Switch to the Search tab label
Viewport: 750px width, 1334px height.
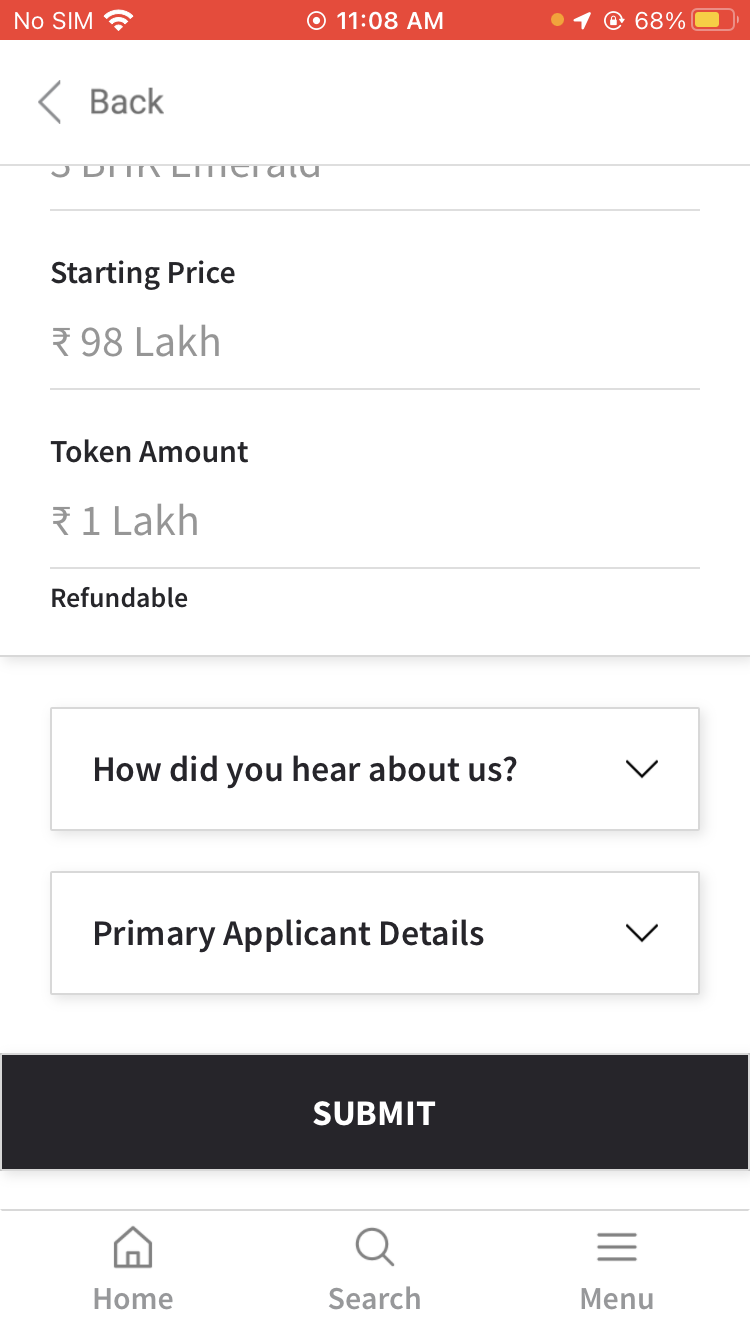pyautogui.click(x=374, y=1298)
